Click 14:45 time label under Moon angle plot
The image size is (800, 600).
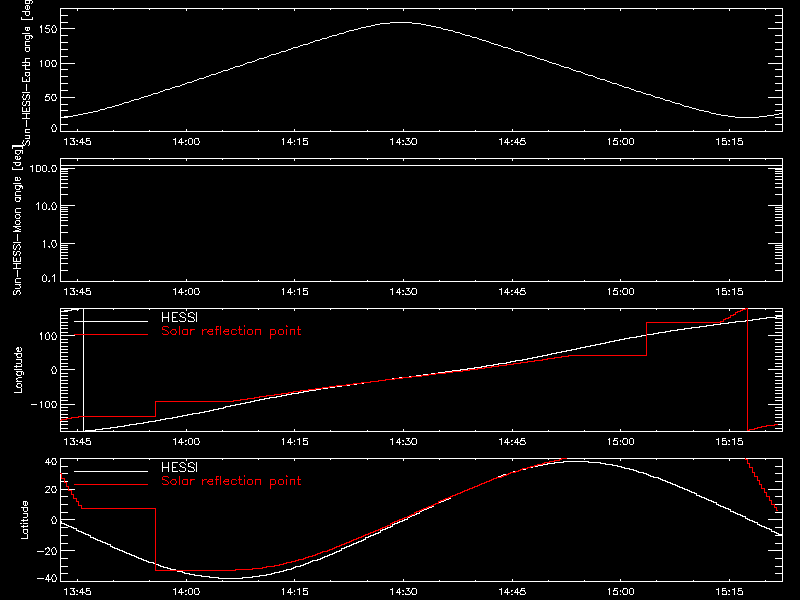[512, 292]
